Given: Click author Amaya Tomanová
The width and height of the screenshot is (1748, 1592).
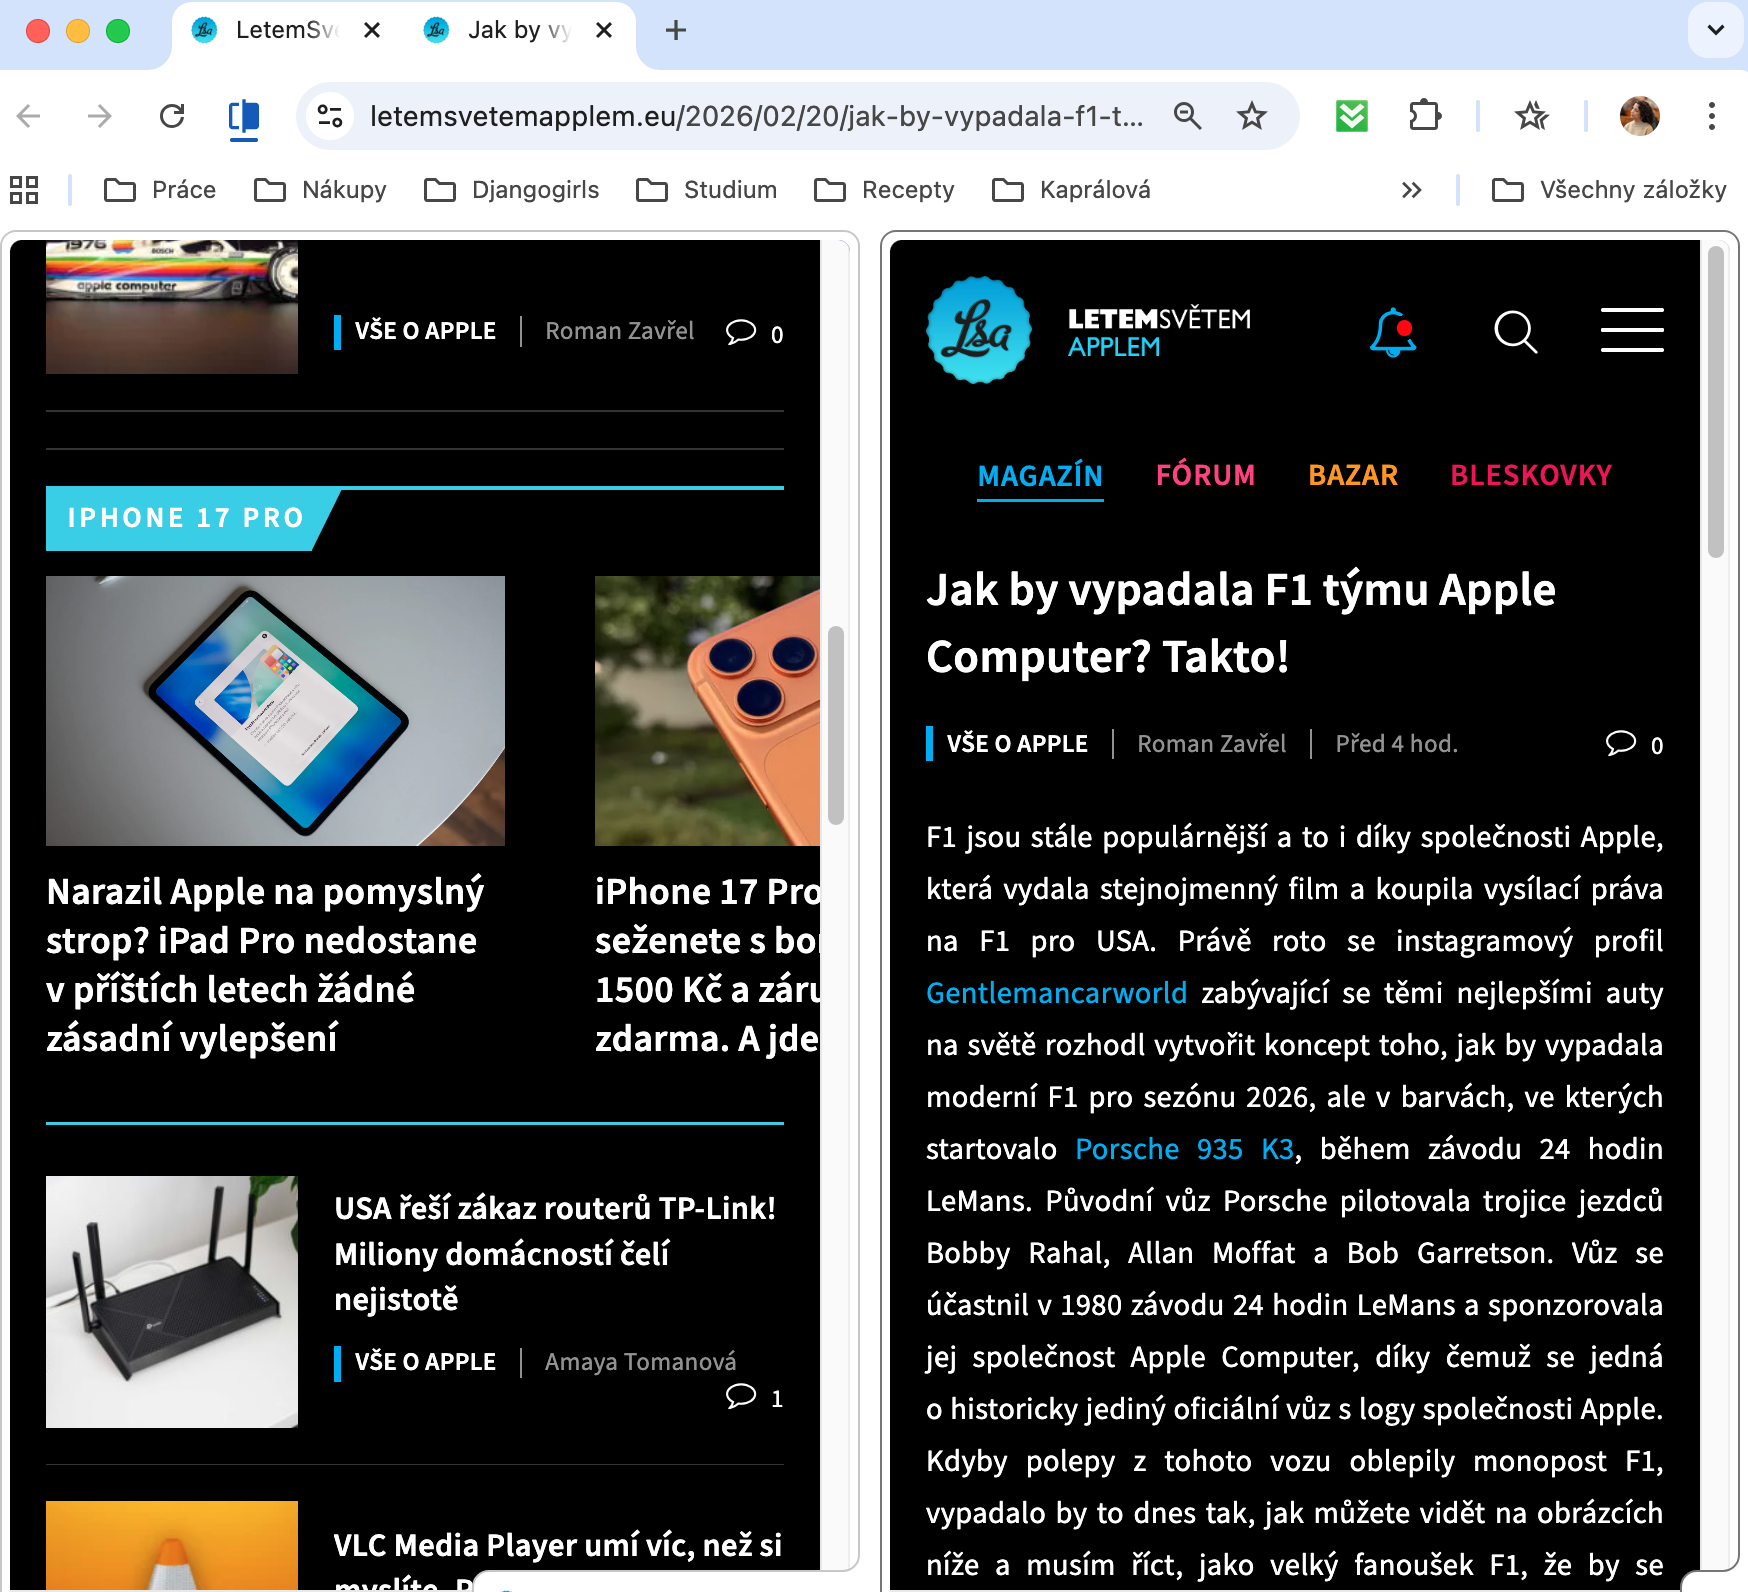Looking at the screenshot, I should tap(640, 1362).
